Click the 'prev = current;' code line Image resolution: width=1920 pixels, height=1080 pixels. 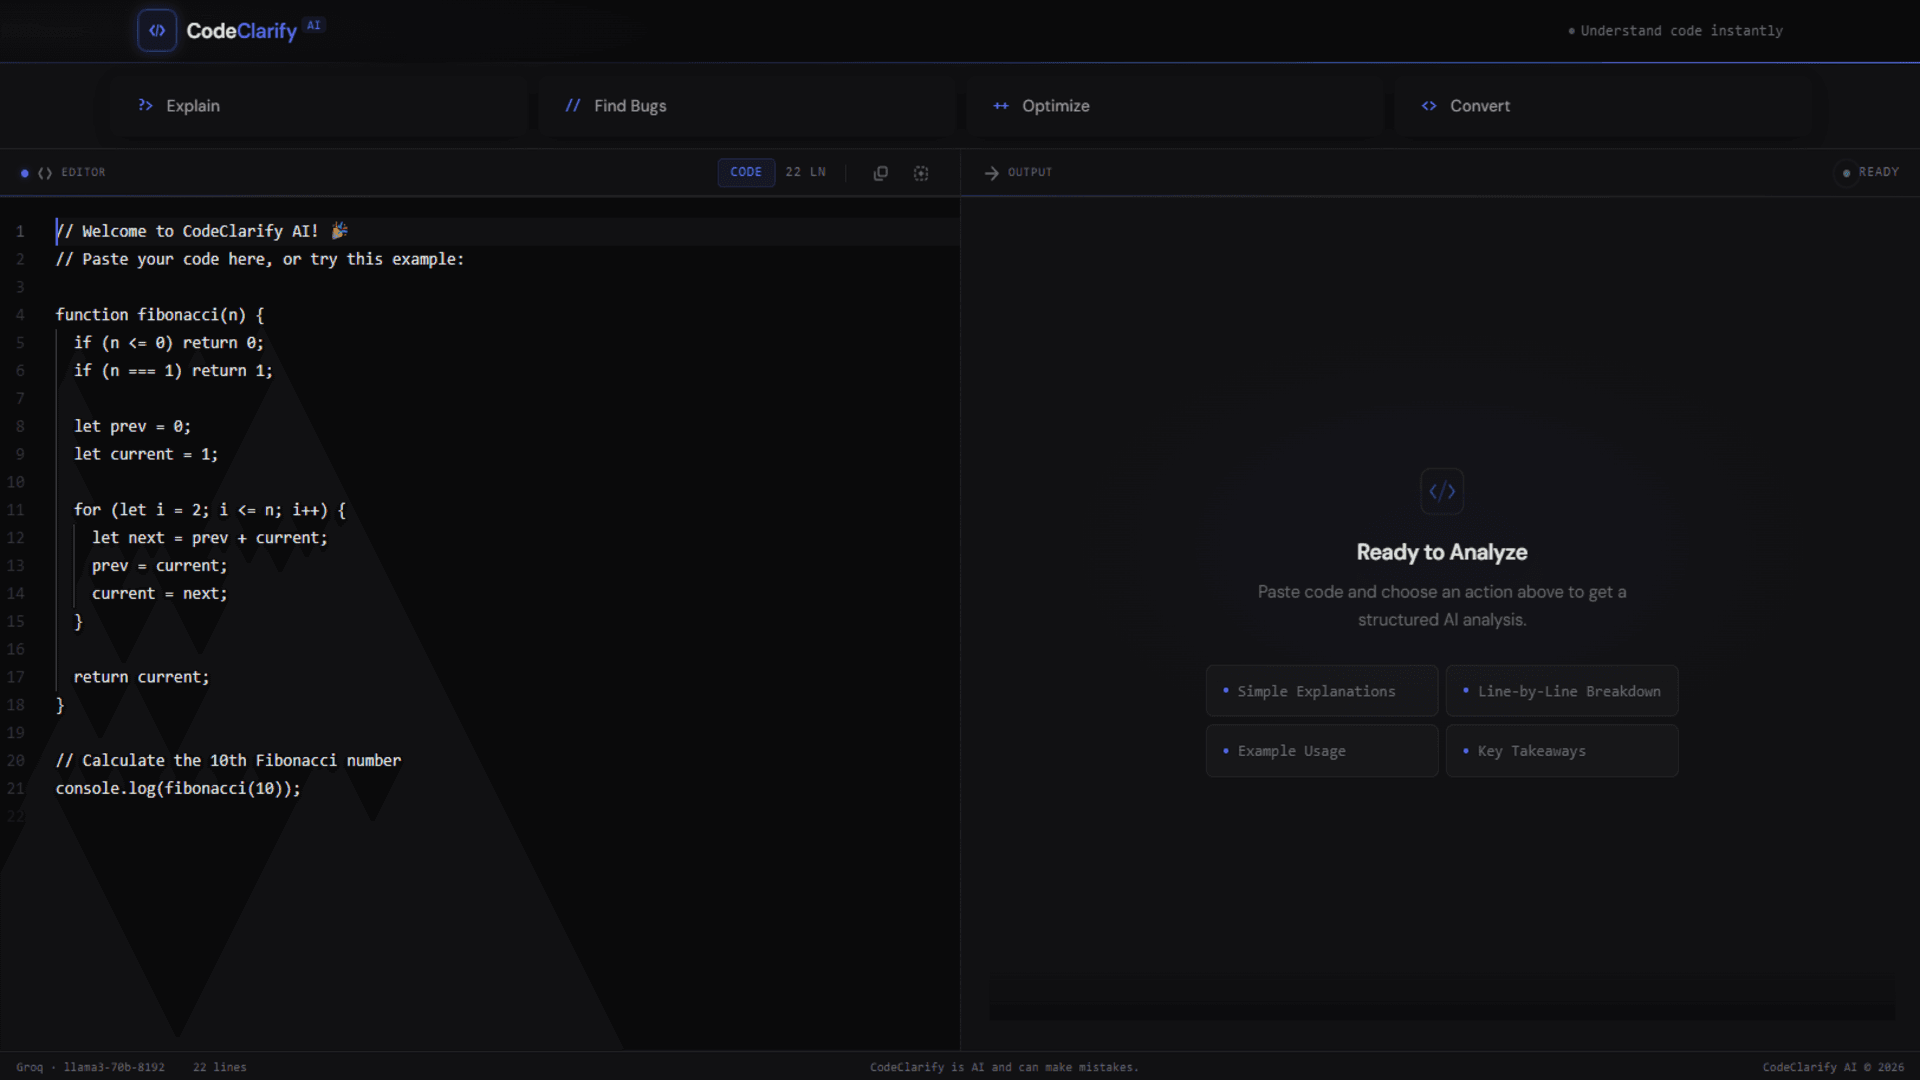pyautogui.click(x=159, y=566)
